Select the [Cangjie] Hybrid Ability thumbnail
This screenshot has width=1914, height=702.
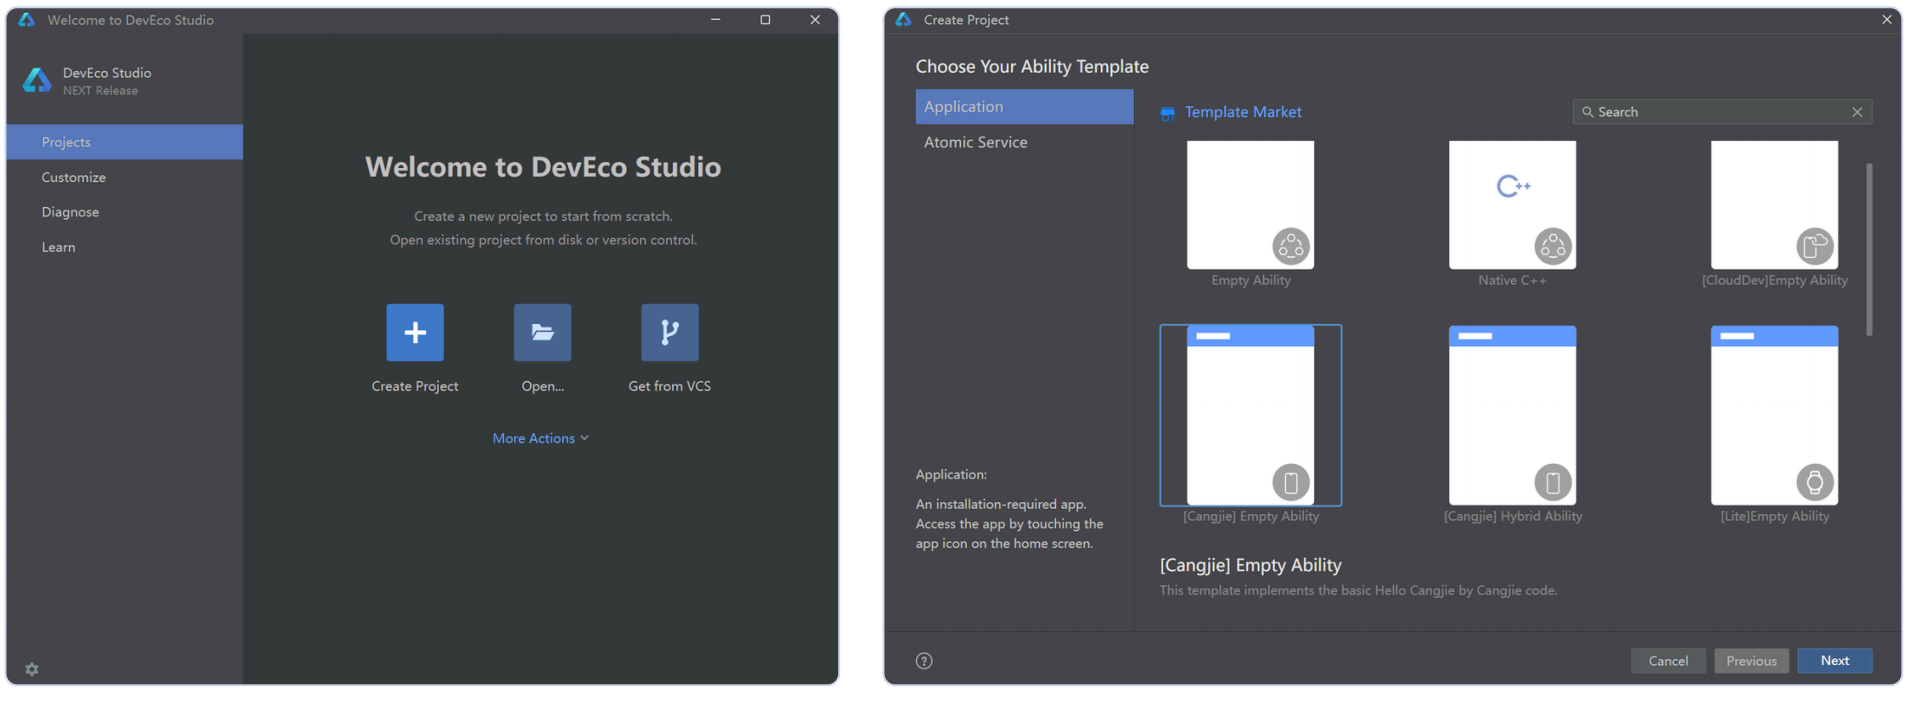(x=1512, y=415)
